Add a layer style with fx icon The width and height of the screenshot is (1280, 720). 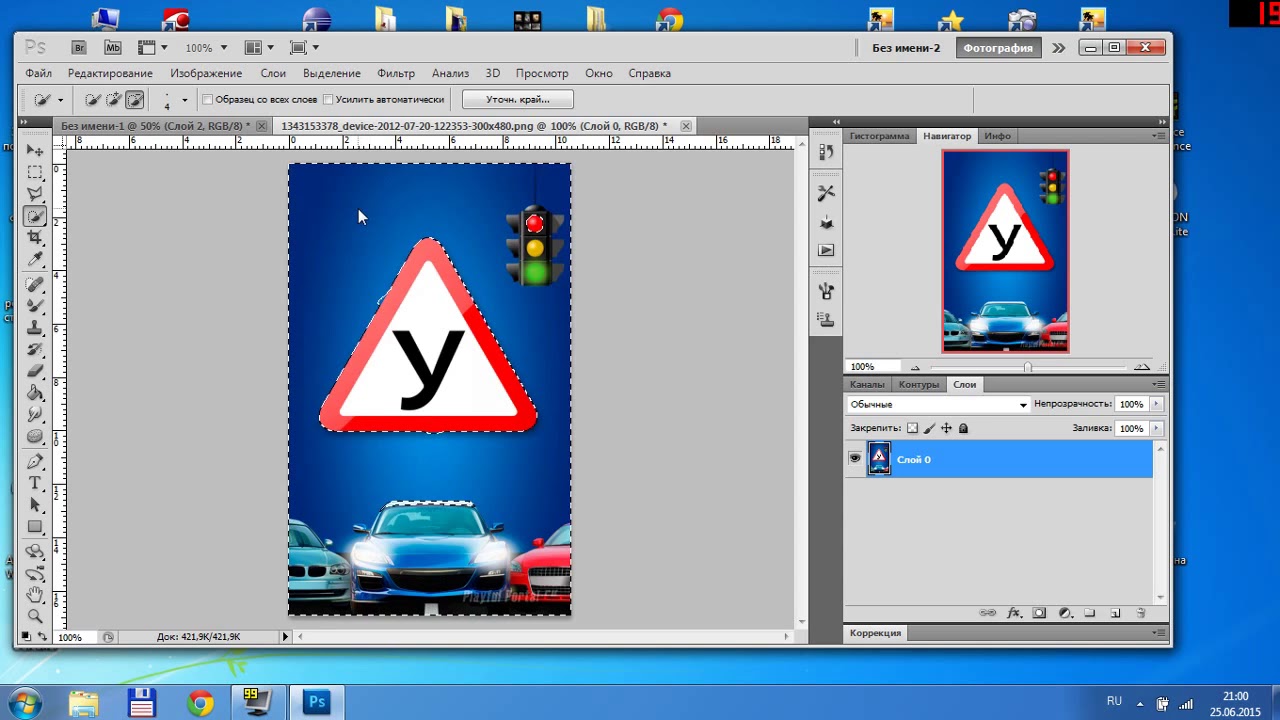[x=1013, y=613]
